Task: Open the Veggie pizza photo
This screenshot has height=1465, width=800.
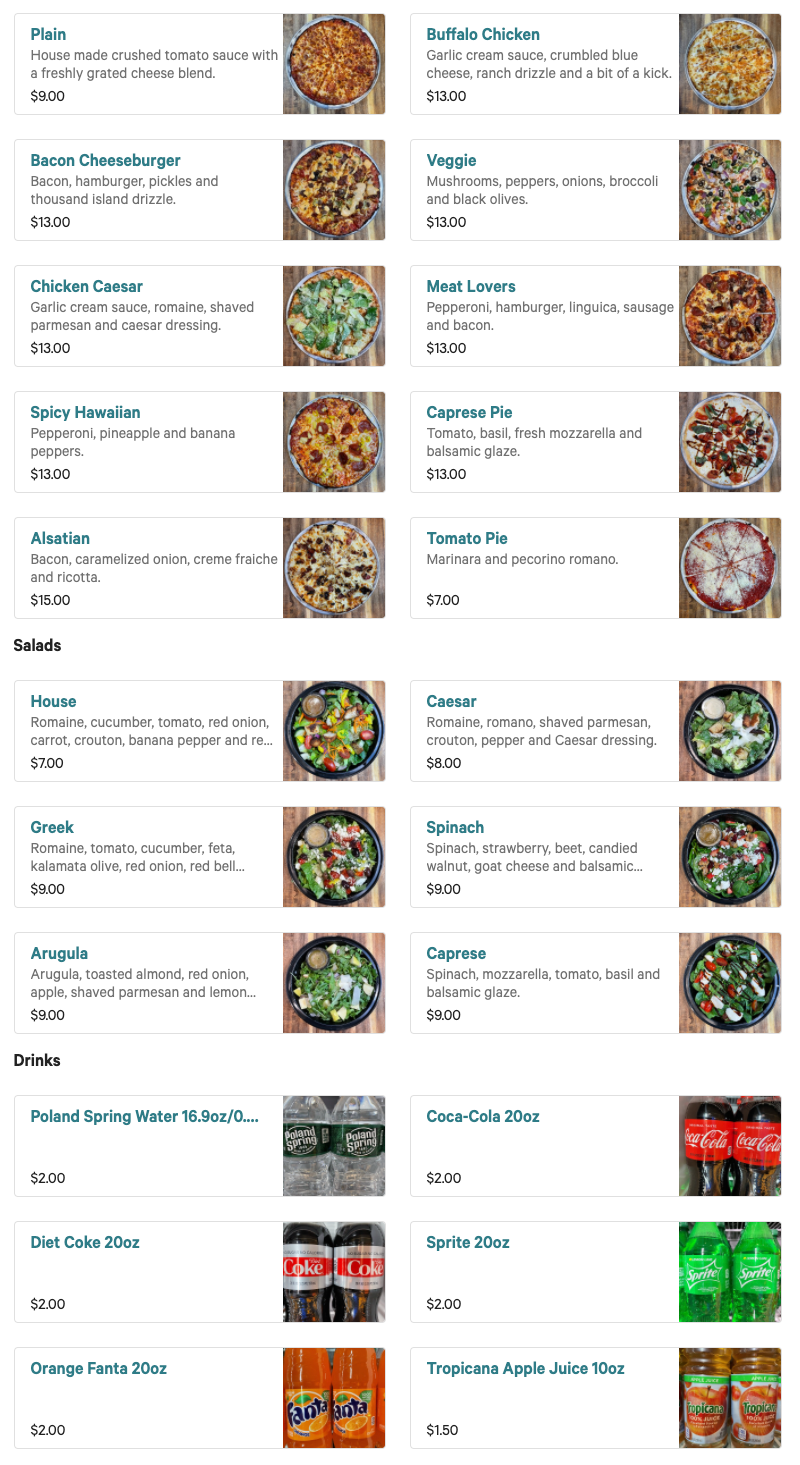Action: click(730, 190)
